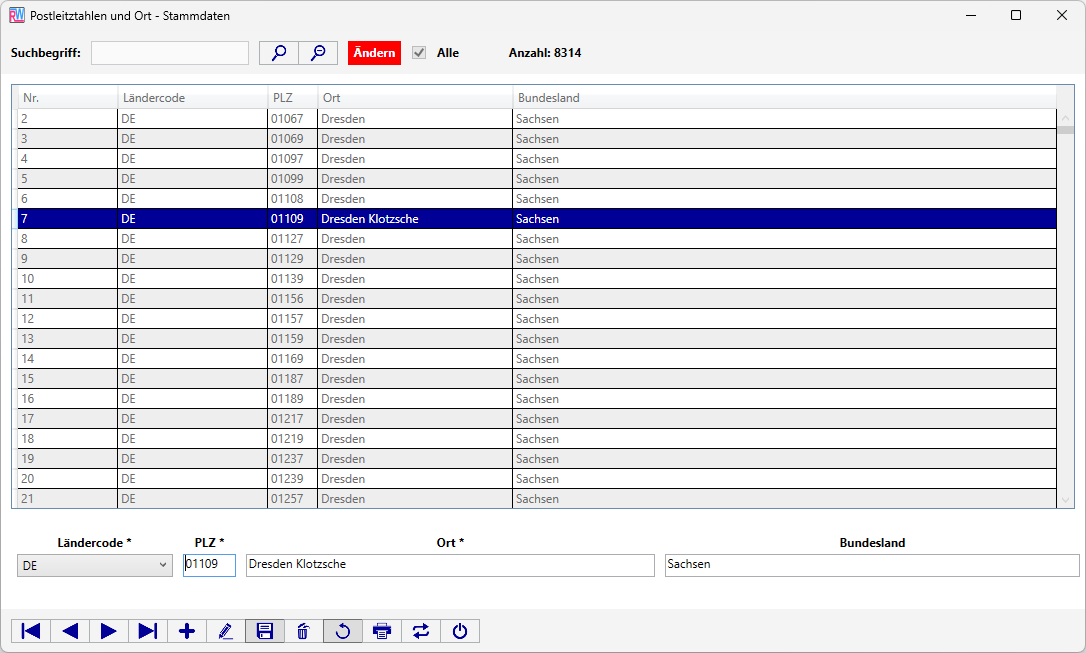Click the PLZ input field containing 01109
Image resolution: width=1086 pixels, height=653 pixels.
pyautogui.click(x=209, y=564)
